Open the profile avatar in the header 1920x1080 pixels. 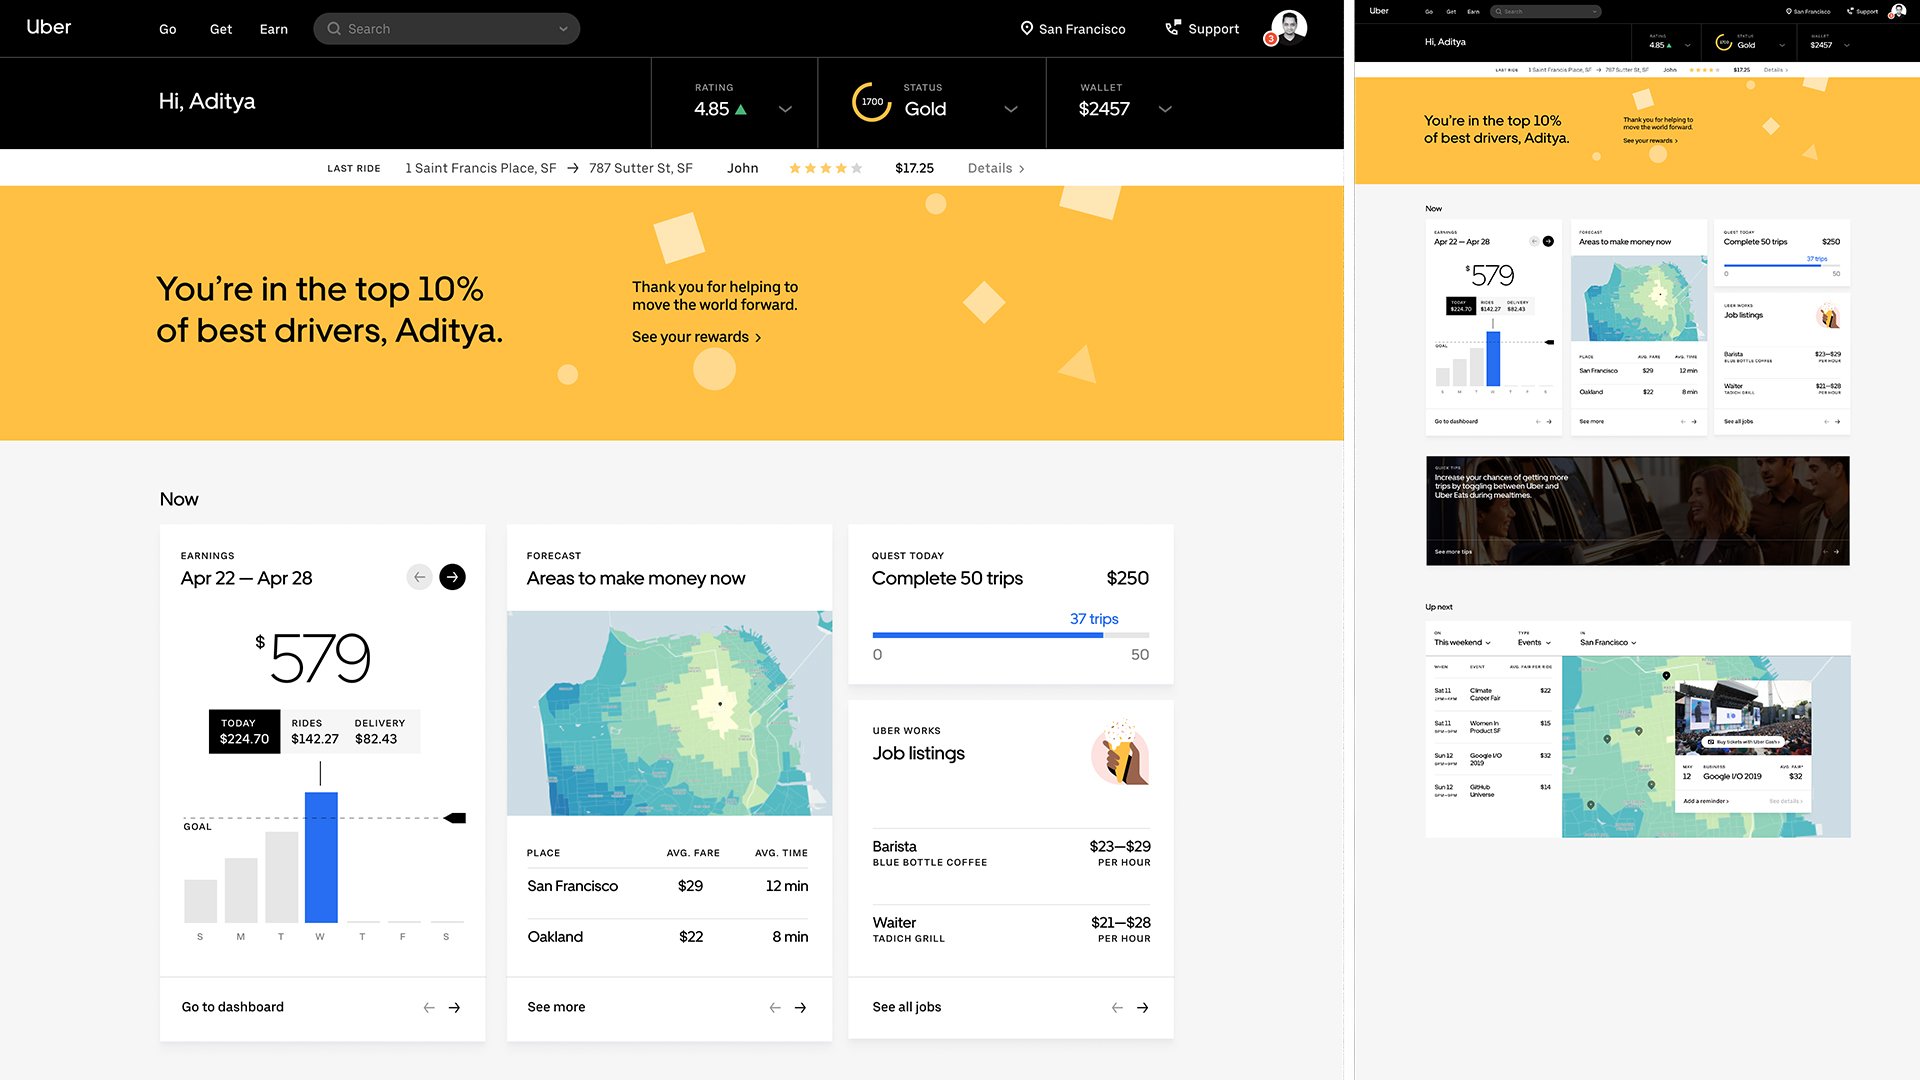pyautogui.click(x=1289, y=28)
